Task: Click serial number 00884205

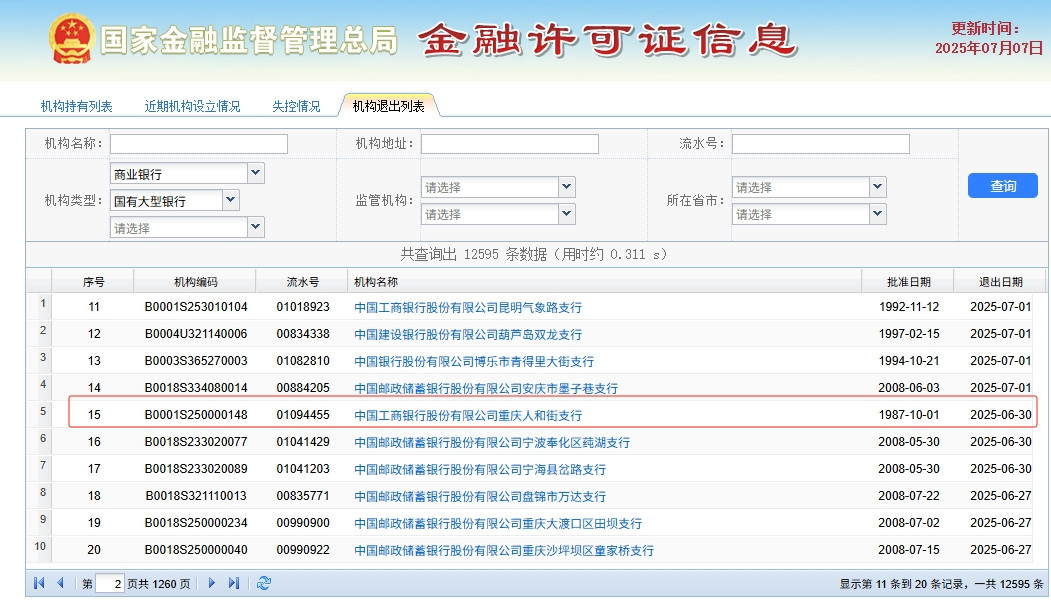Action: [x=303, y=387]
